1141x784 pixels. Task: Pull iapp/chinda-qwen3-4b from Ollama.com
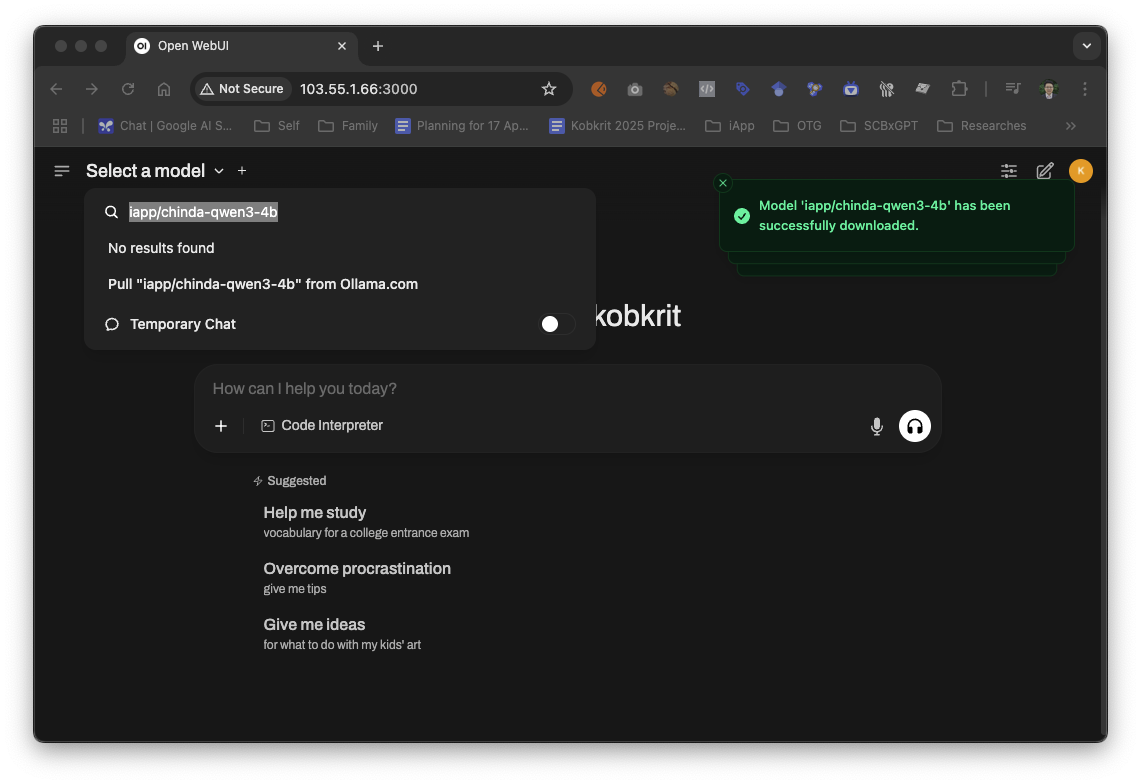pyautogui.click(x=263, y=284)
